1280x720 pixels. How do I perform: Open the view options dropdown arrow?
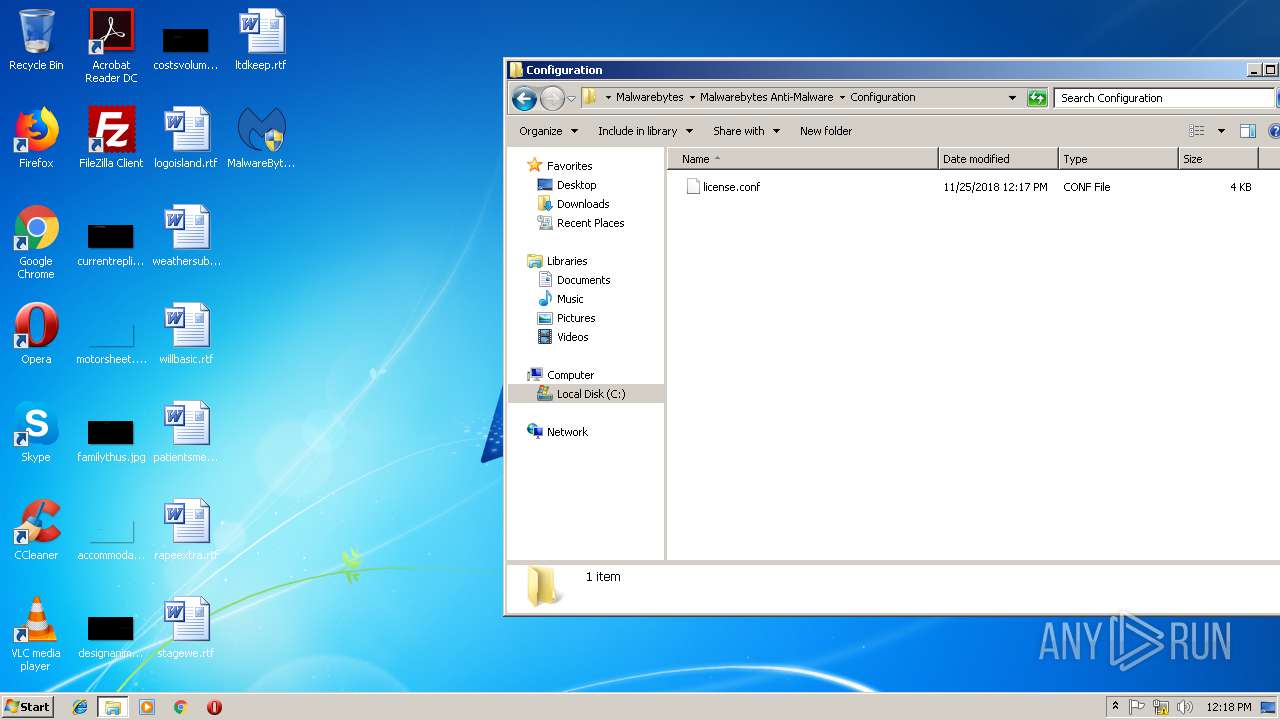tap(1221, 131)
